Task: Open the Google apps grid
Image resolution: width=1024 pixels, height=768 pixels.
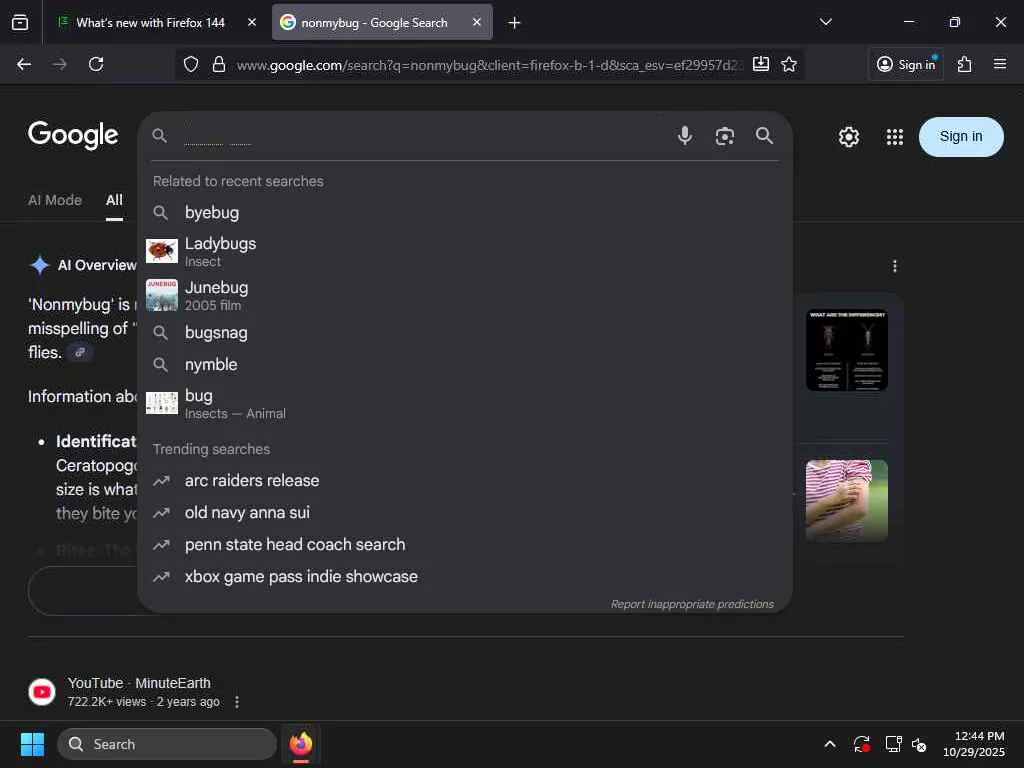Action: click(x=895, y=136)
